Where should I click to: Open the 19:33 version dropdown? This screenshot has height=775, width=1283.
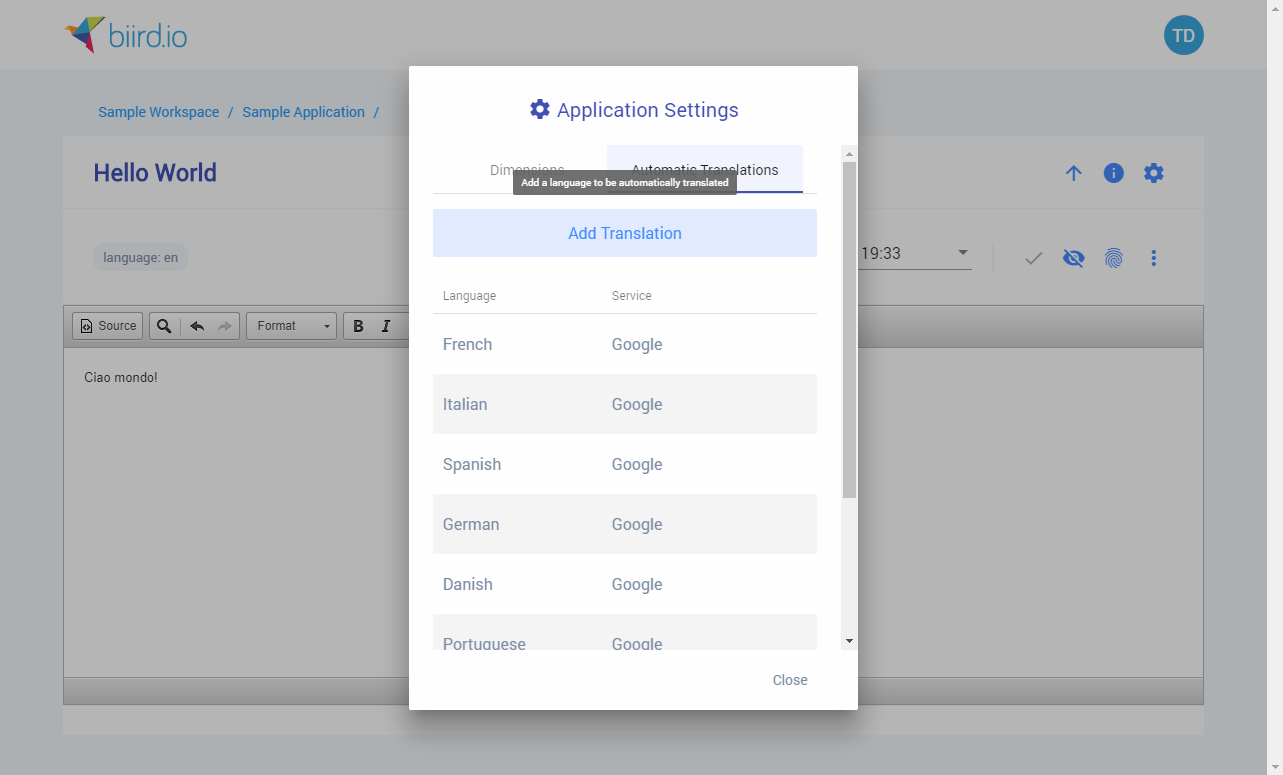click(x=914, y=253)
